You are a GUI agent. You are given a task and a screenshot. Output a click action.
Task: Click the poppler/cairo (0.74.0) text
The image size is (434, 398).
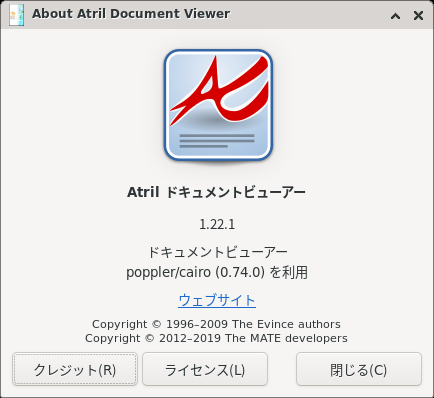(195, 272)
